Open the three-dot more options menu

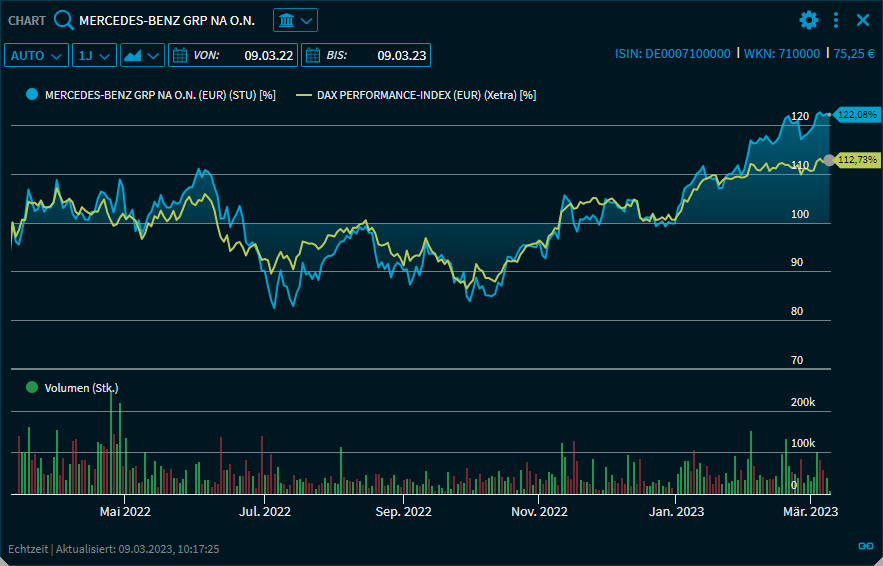point(836,20)
